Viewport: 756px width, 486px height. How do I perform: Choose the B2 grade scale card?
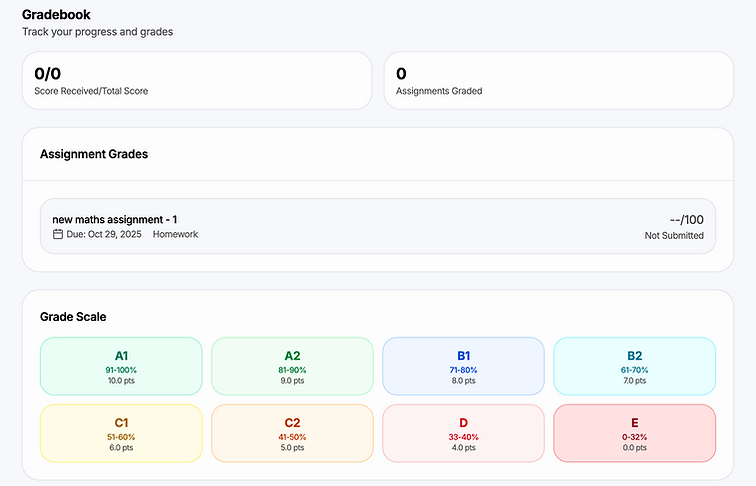click(x=634, y=366)
